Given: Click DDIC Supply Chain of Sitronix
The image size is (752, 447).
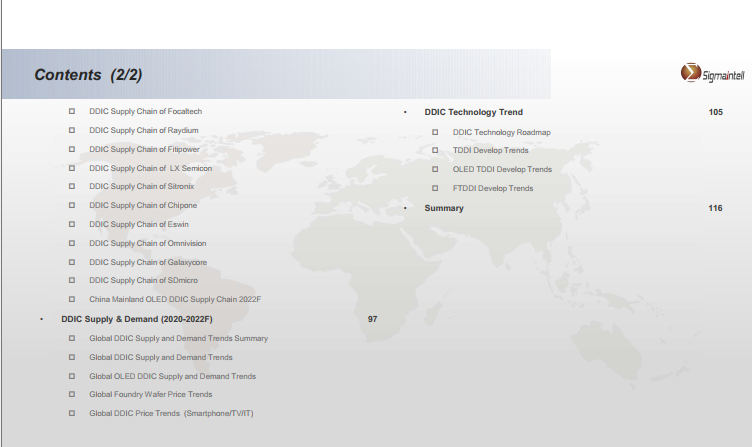Looking at the screenshot, I should 142,186.
